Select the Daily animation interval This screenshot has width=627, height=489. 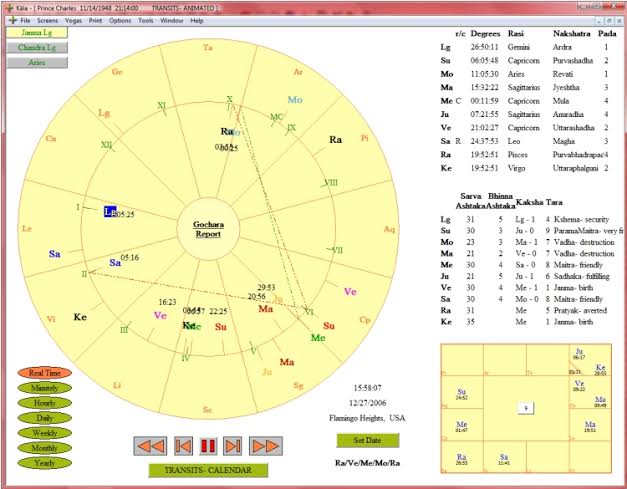(x=45, y=418)
